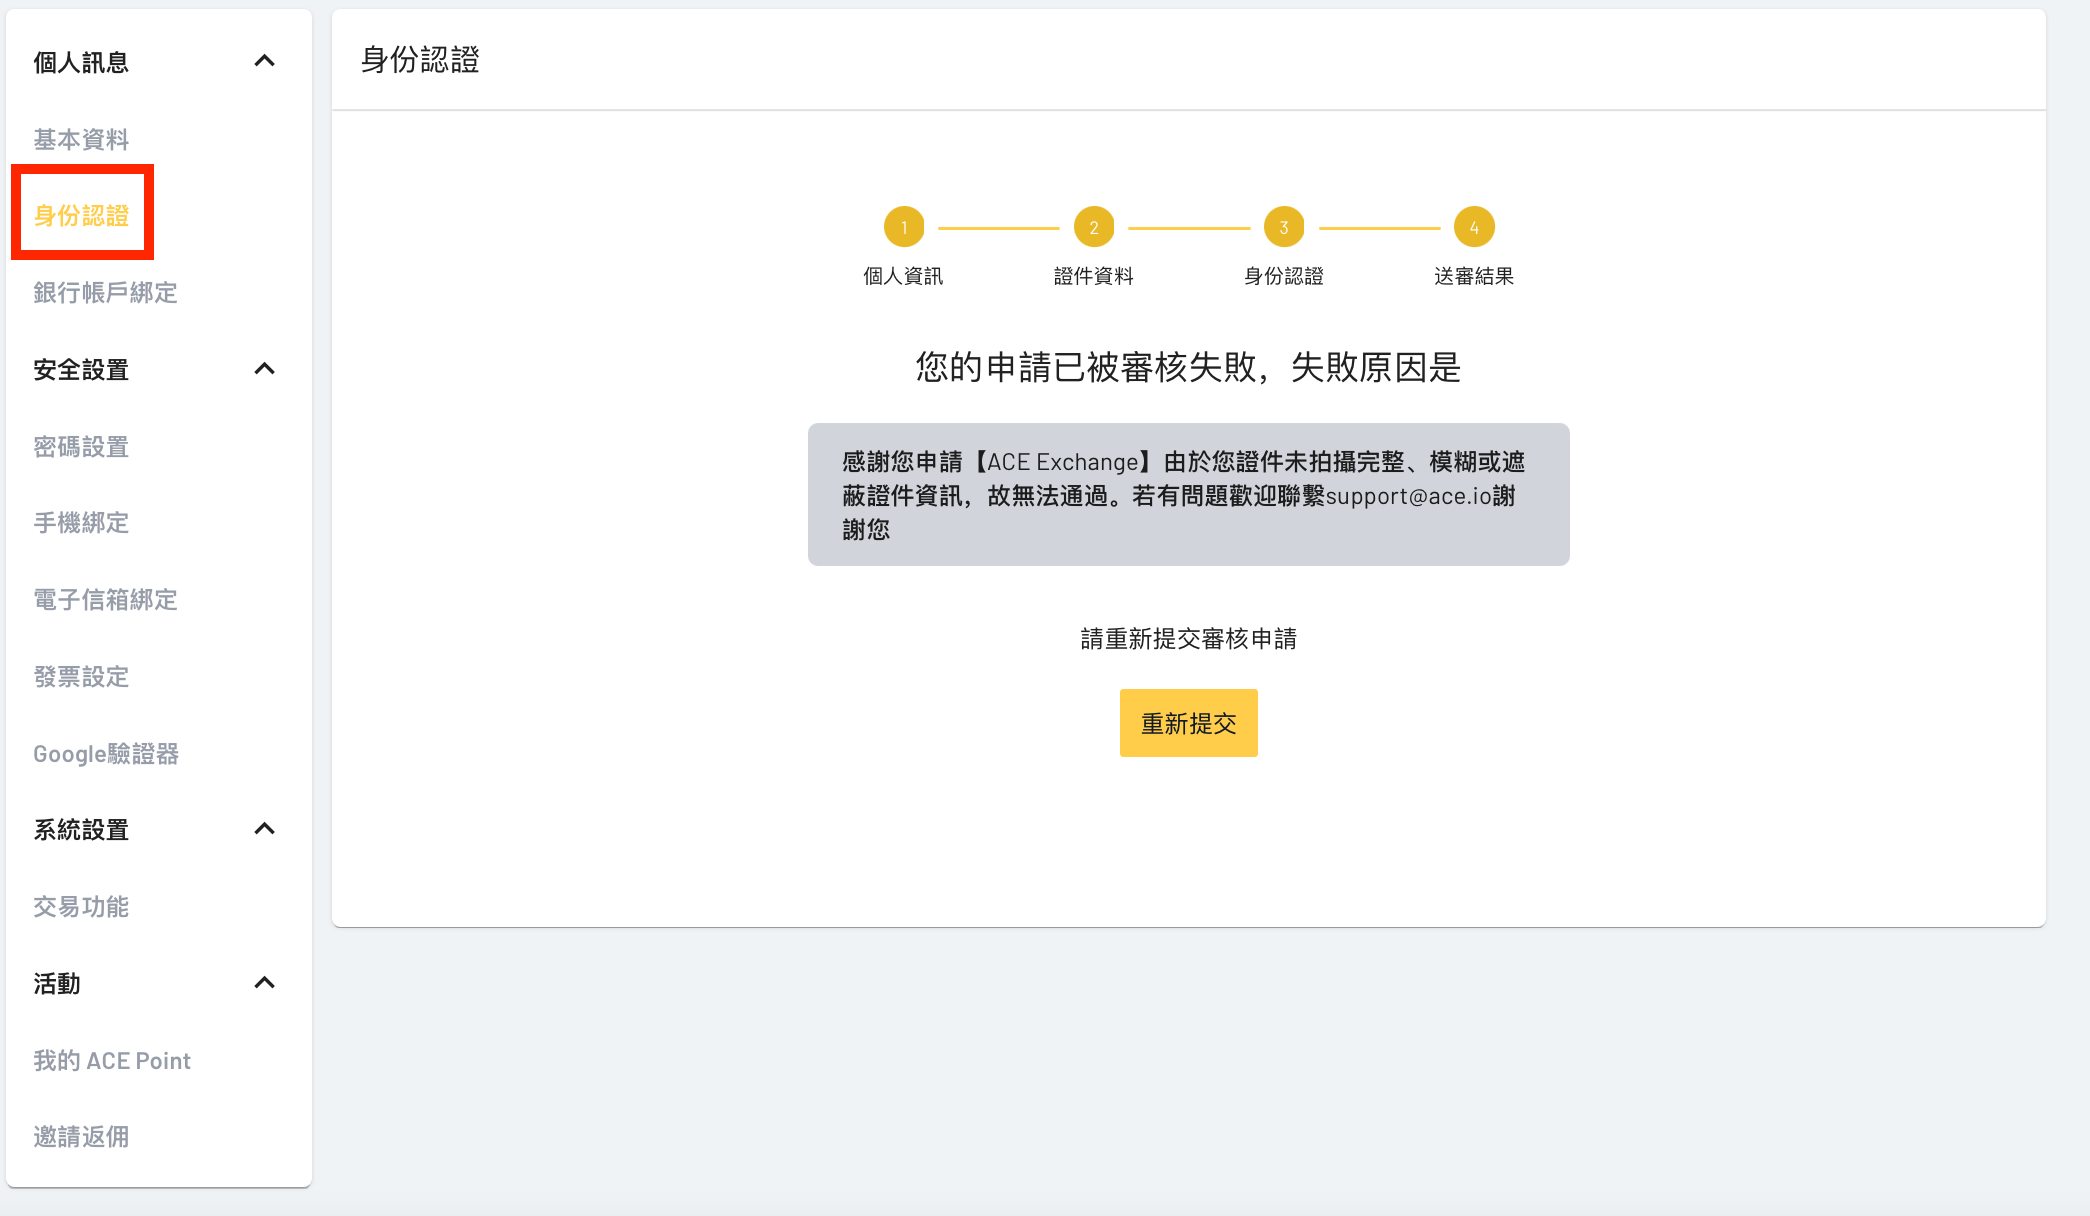
Task: Open 邀請返佣 page
Action: [x=81, y=1136]
